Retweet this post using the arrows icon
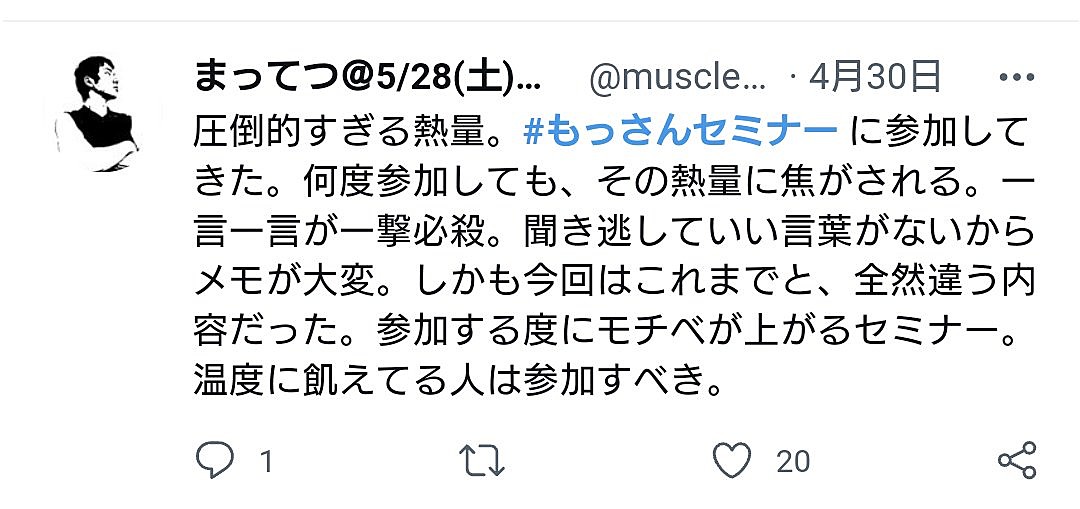Viewport: 1080px width, 509px height. pos(482,460)
